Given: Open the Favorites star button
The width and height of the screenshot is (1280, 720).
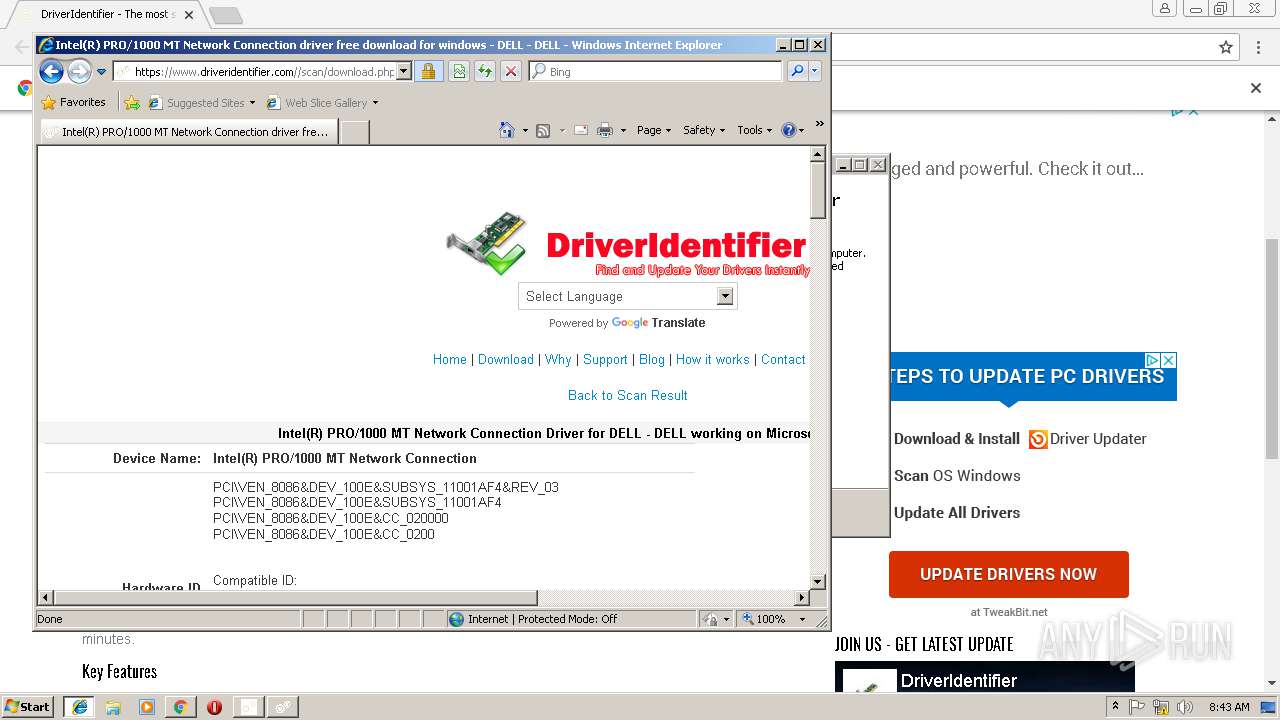Looking at the screenshot, I should click(73, 102).
